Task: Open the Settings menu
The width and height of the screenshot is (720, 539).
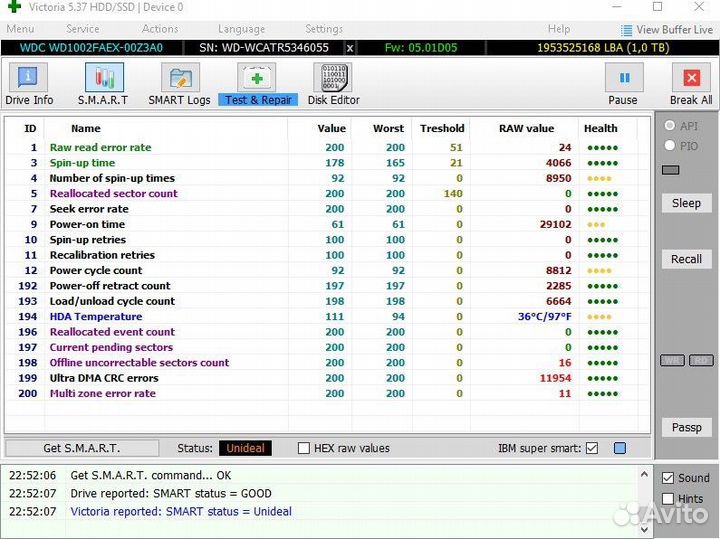Action: (324, 29)
